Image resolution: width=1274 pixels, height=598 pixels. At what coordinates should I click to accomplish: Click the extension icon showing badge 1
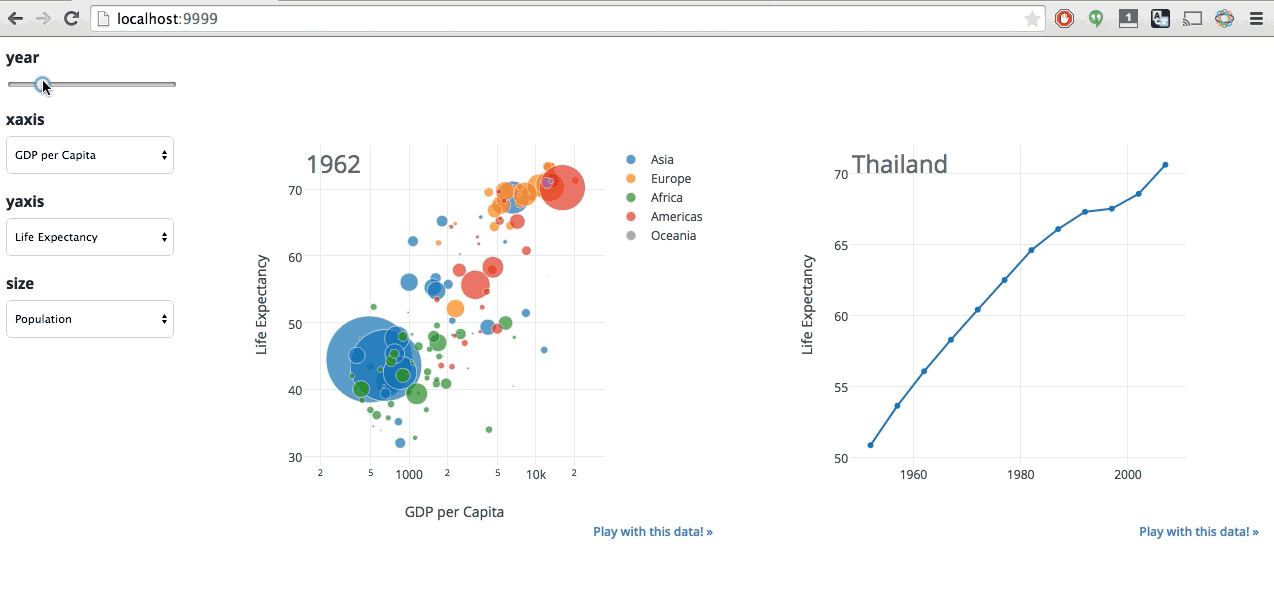[1128, 18]
